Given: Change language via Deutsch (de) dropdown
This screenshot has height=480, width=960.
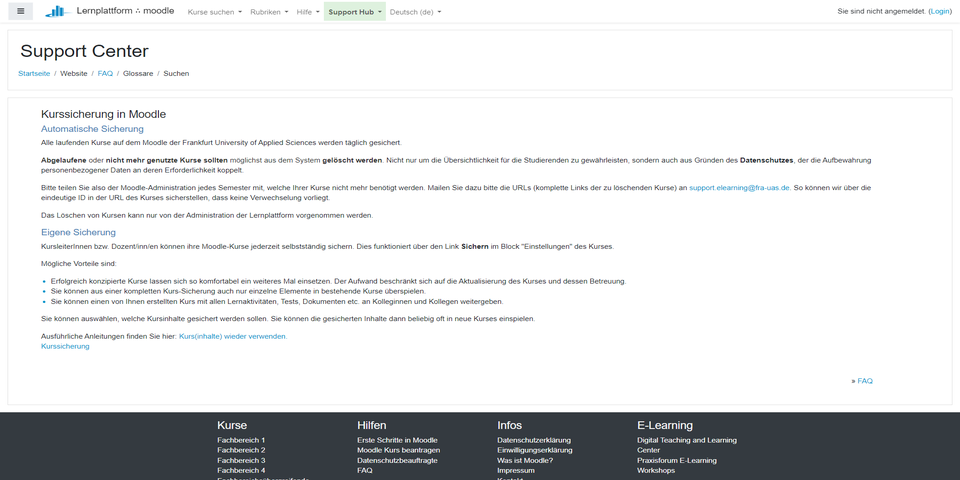Looking at the screenshot, I should pyautogui.click(x=415, y=12).
